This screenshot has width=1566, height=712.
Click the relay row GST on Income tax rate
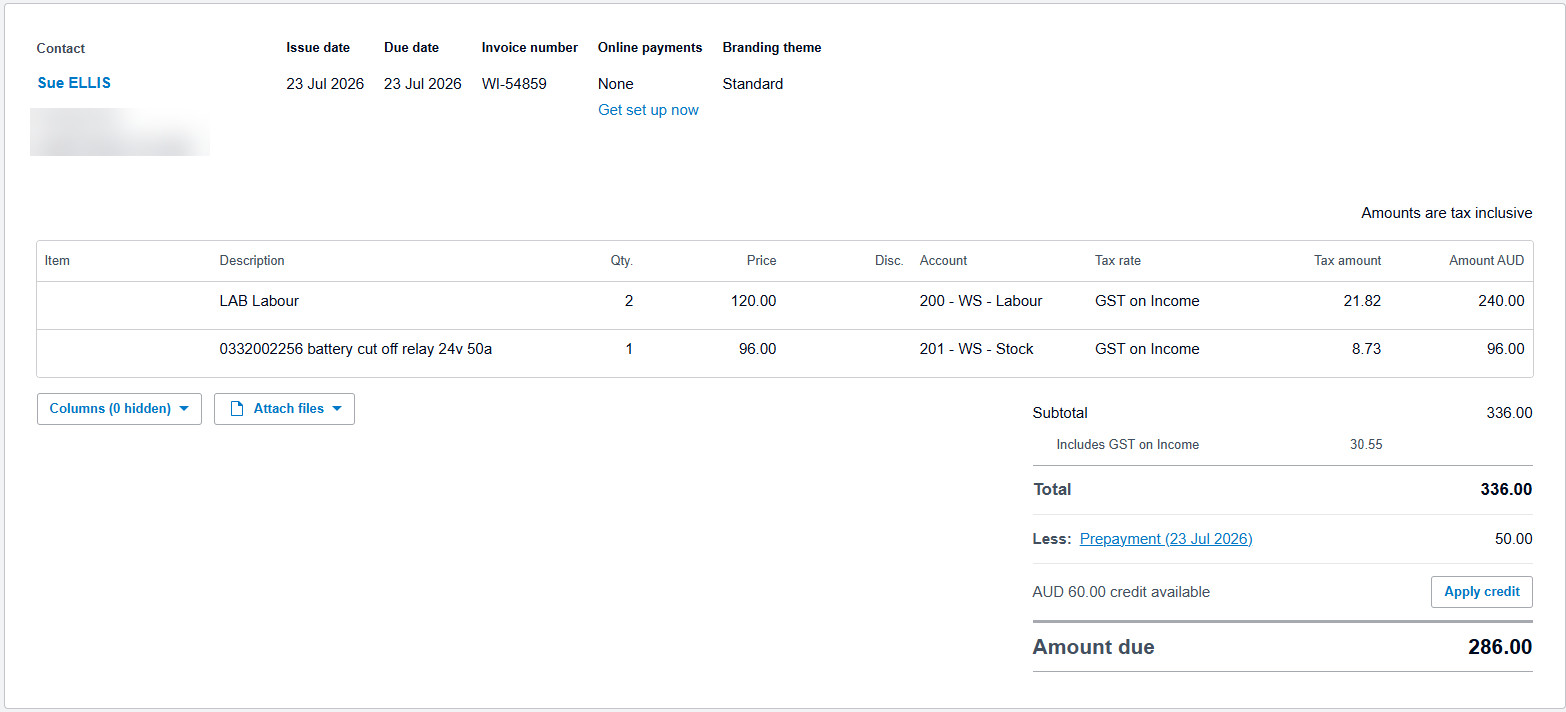1147,349
